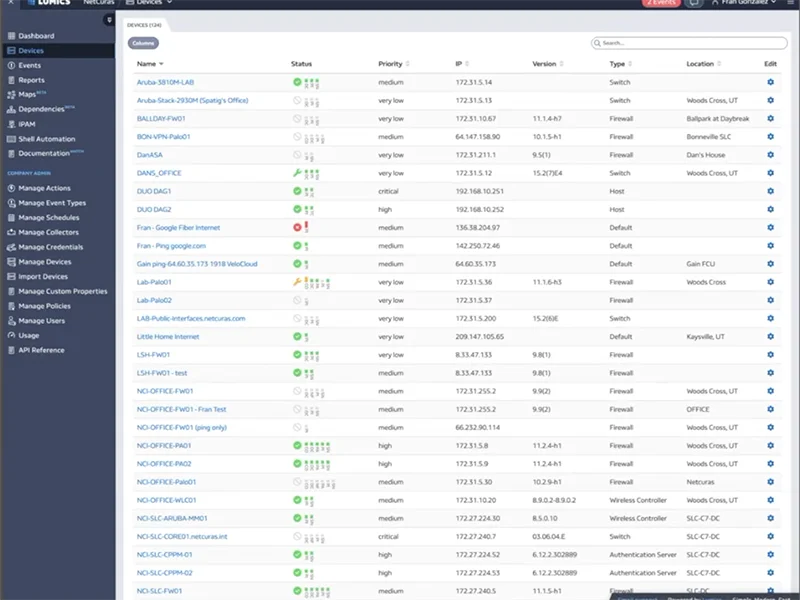800x600 pixels.
Task: Open the NCI-SLC-CORE01.netcuras.int device link
Action: (182, 537)
